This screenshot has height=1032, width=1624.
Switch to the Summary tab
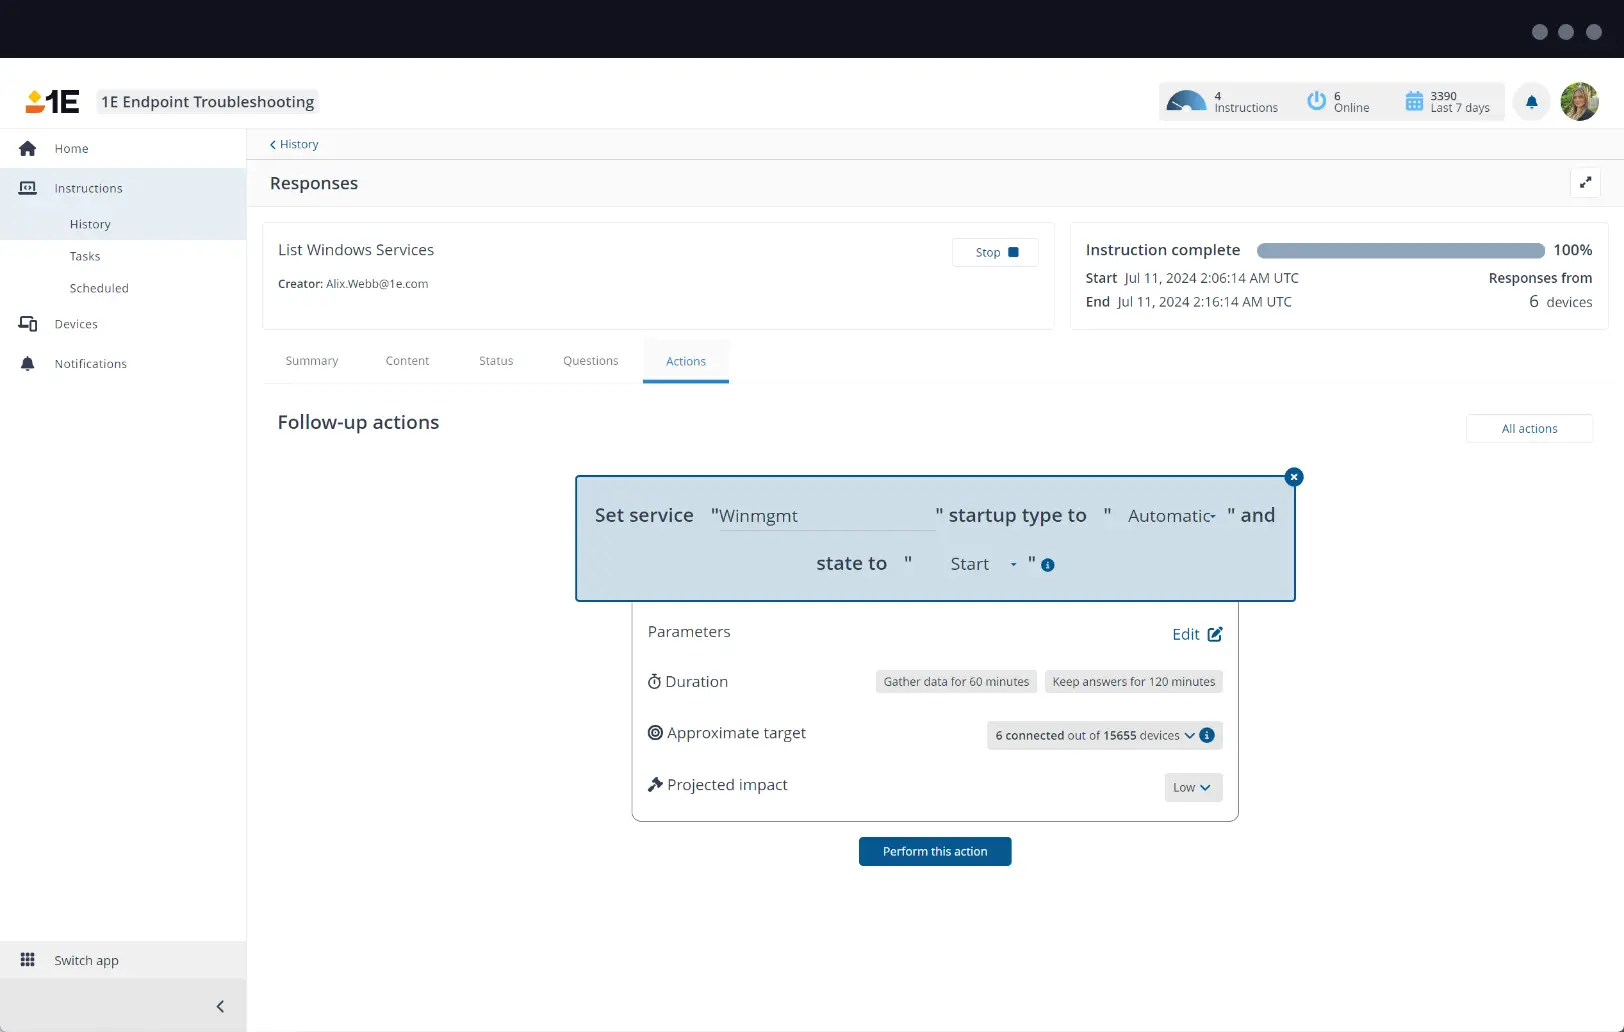(311, 360)
